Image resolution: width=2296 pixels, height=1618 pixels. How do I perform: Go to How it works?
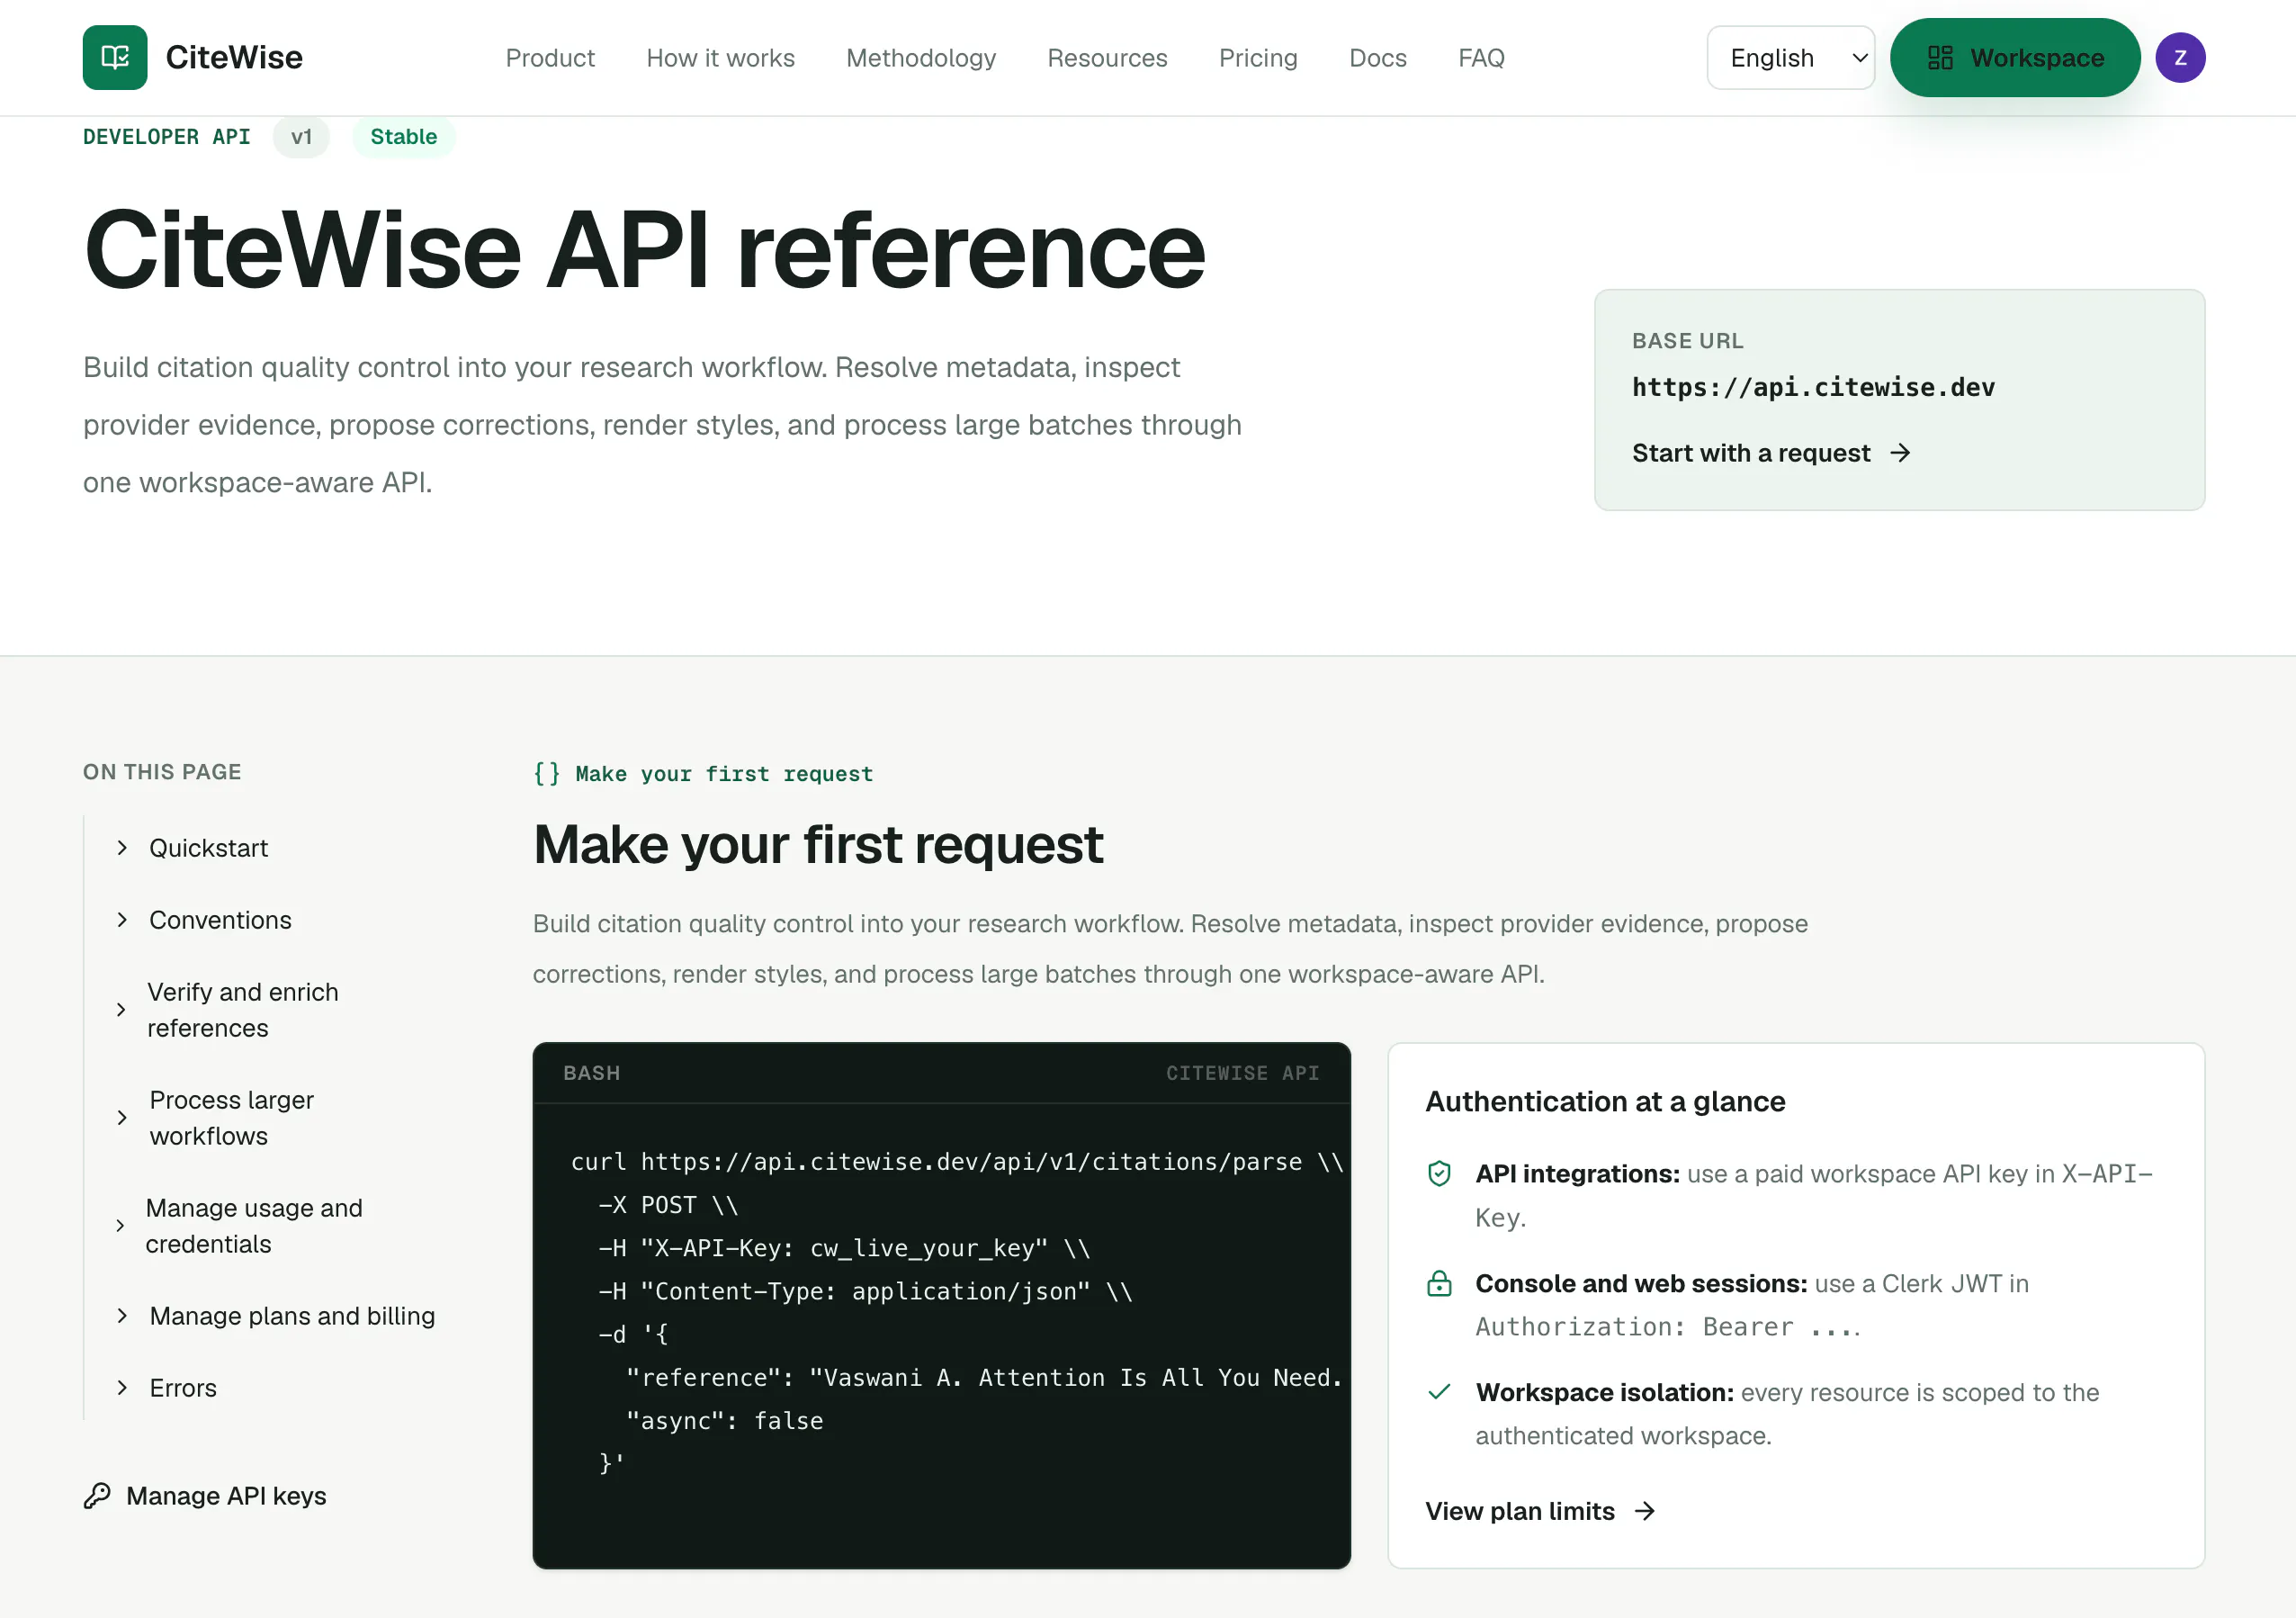(x=720, y=58)
